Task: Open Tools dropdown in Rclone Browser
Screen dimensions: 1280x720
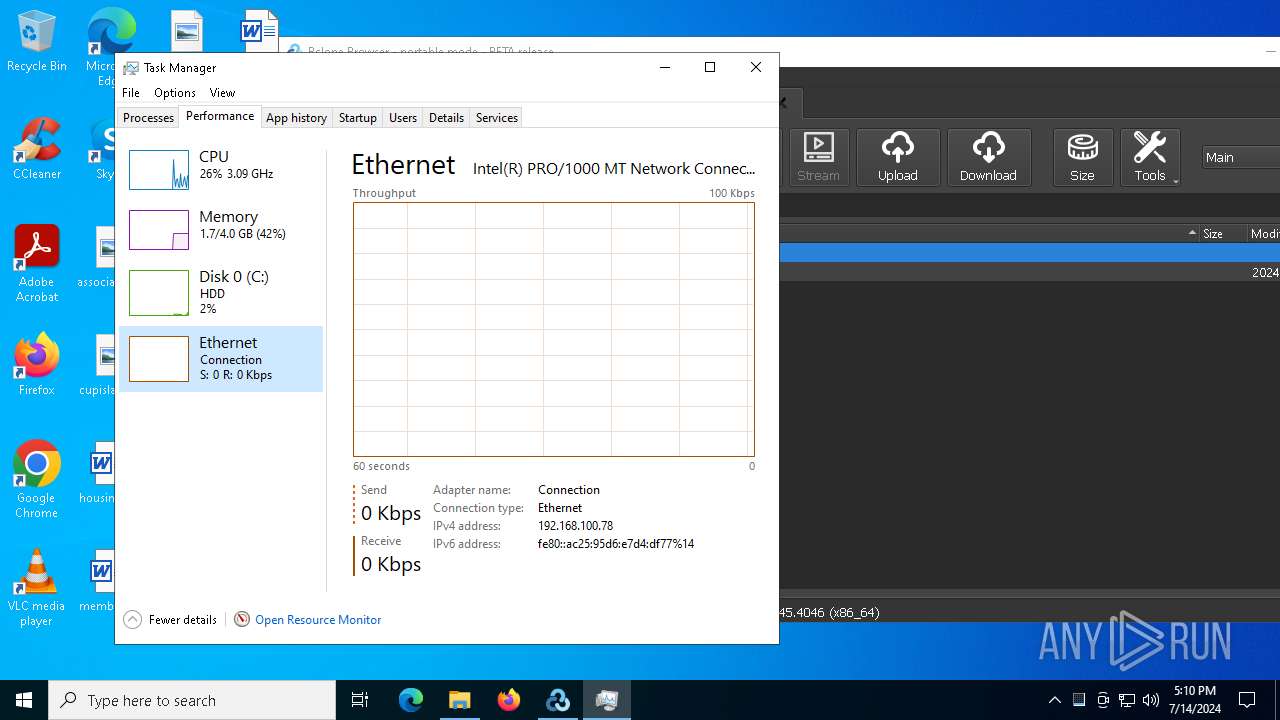Action: (x=1150, y=157)
